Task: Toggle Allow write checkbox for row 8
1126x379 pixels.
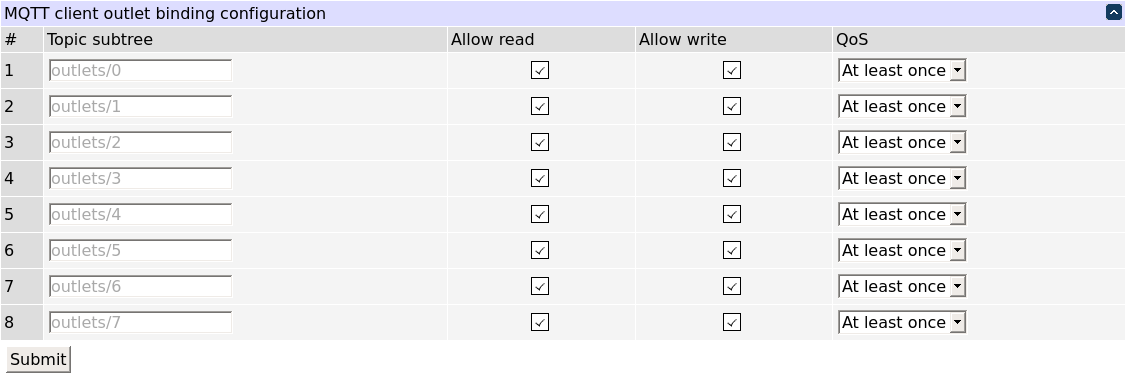Action: (x=732, y=322)
